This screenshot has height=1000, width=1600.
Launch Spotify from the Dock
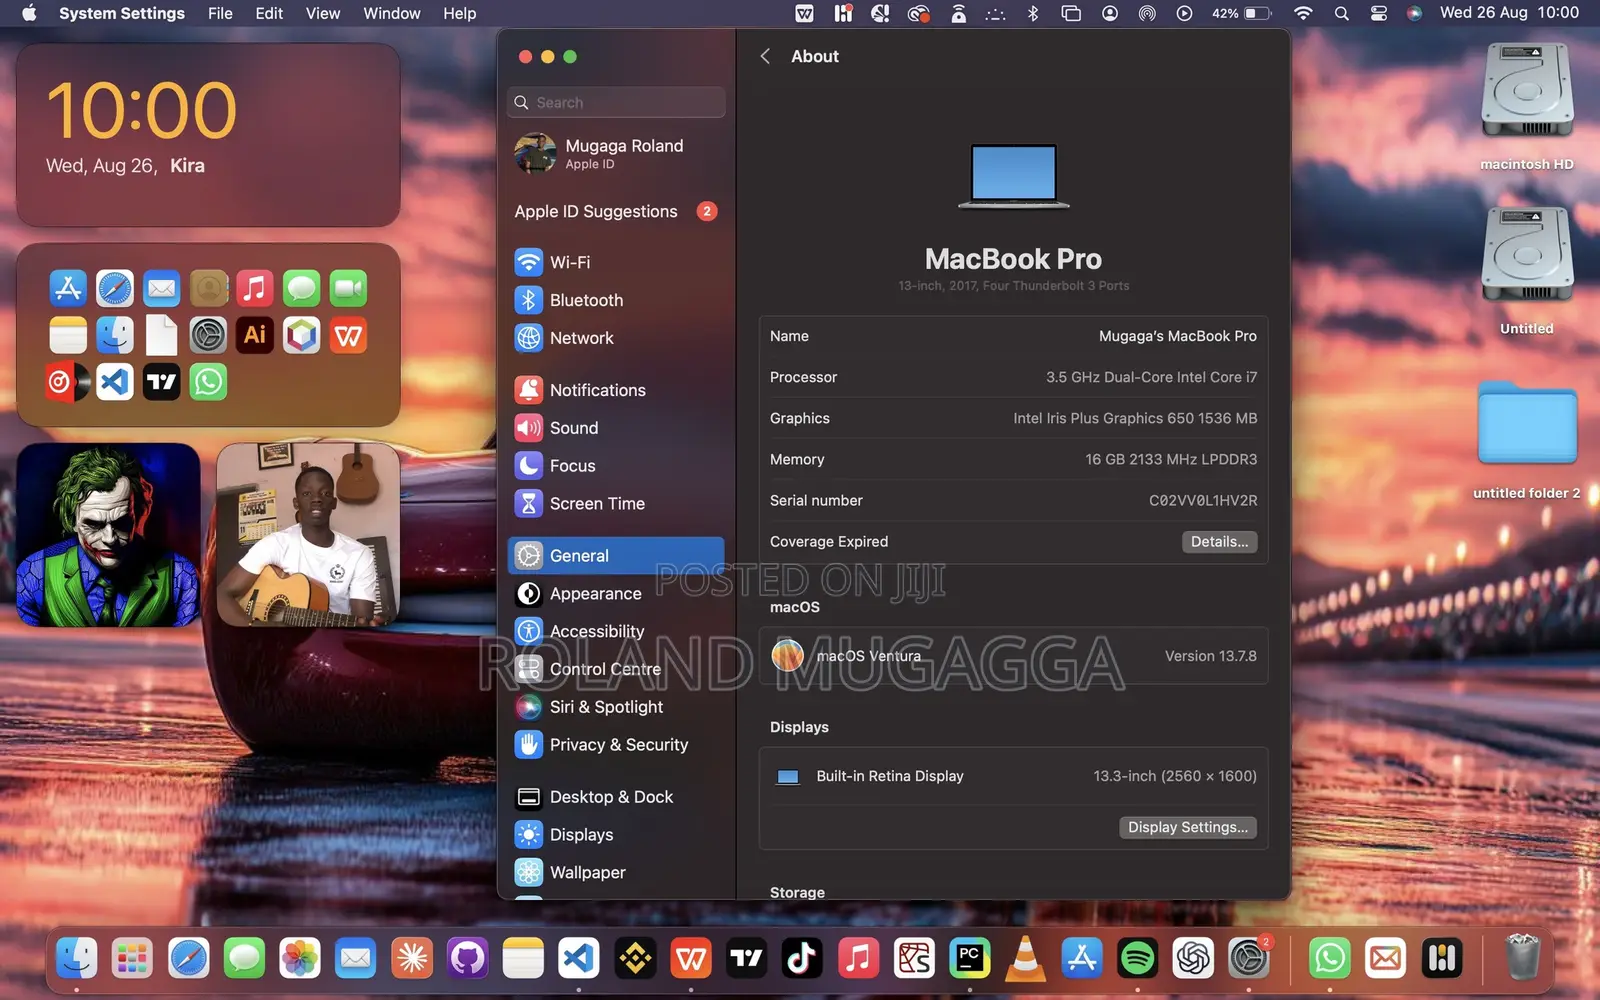pos(1138,959)
